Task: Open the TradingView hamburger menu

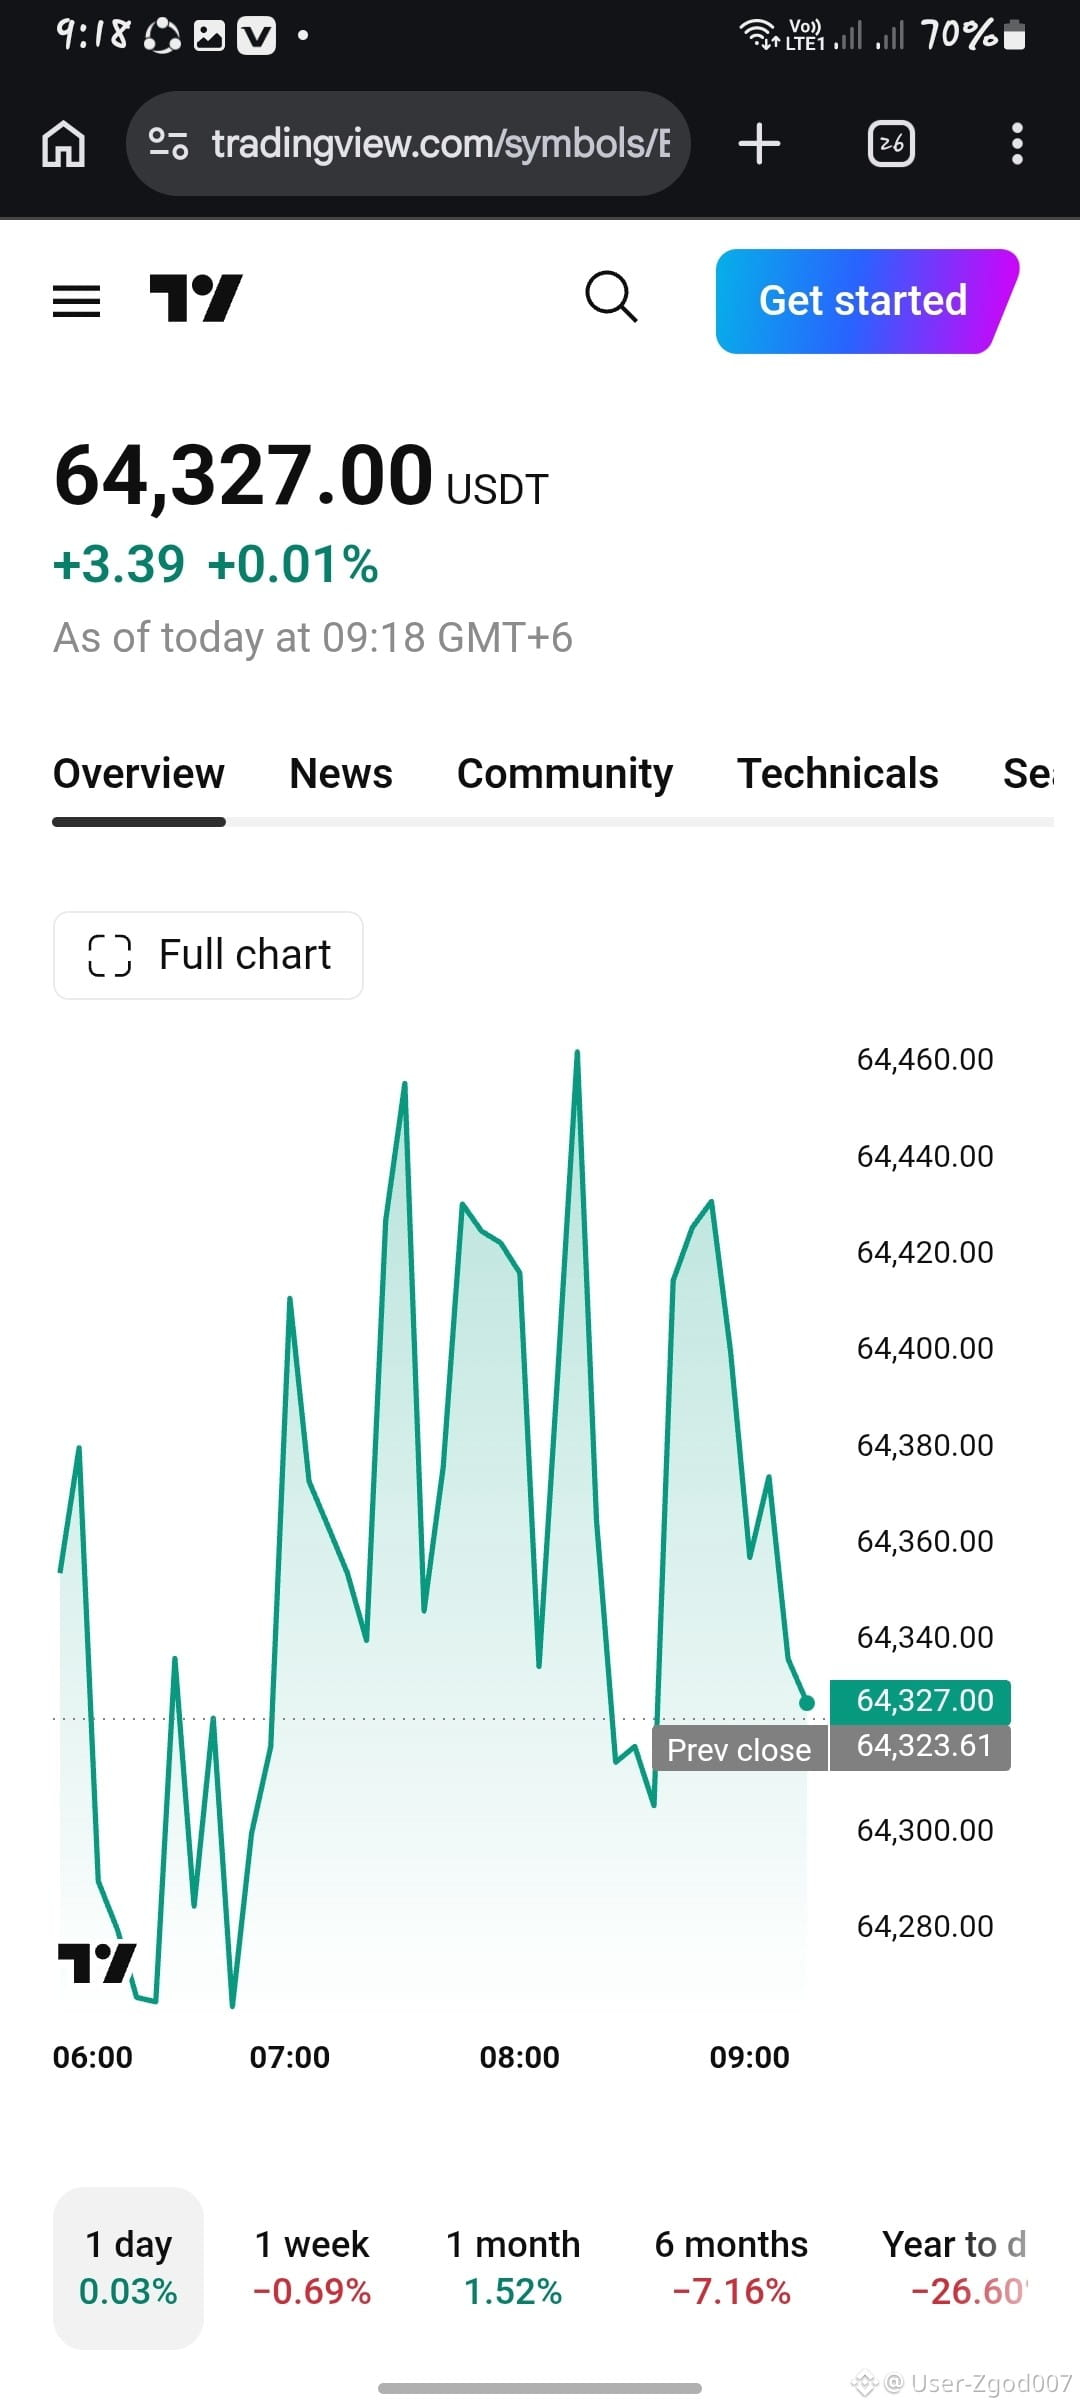Action: click(x=77, y=300)
